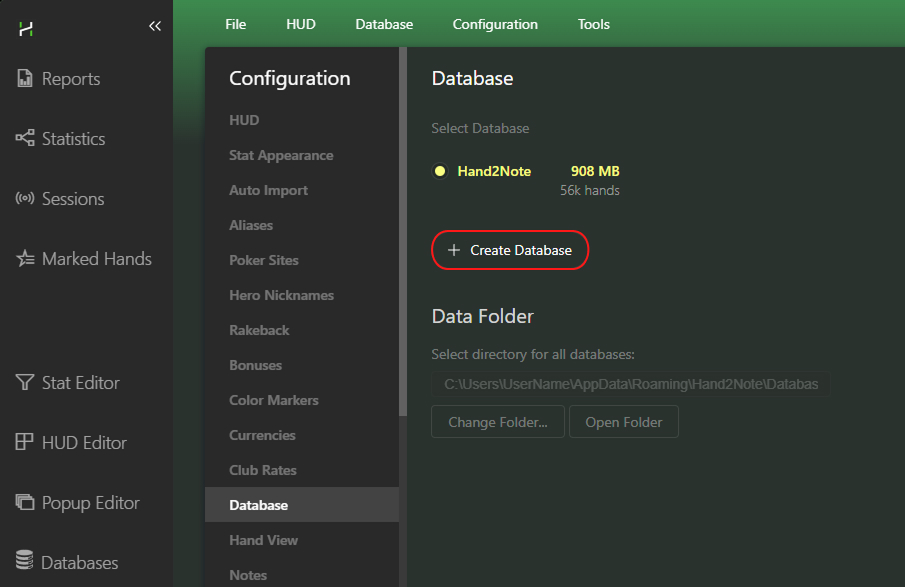Viewport: 905px width, 587px height.
Task: Select Stat Appearance settings
Action: point(302,155)
